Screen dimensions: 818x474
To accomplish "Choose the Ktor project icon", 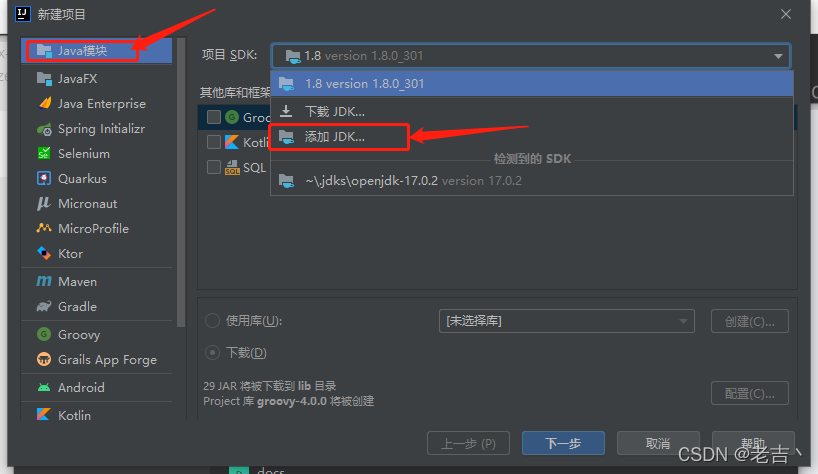I will (x=44, y=253).
